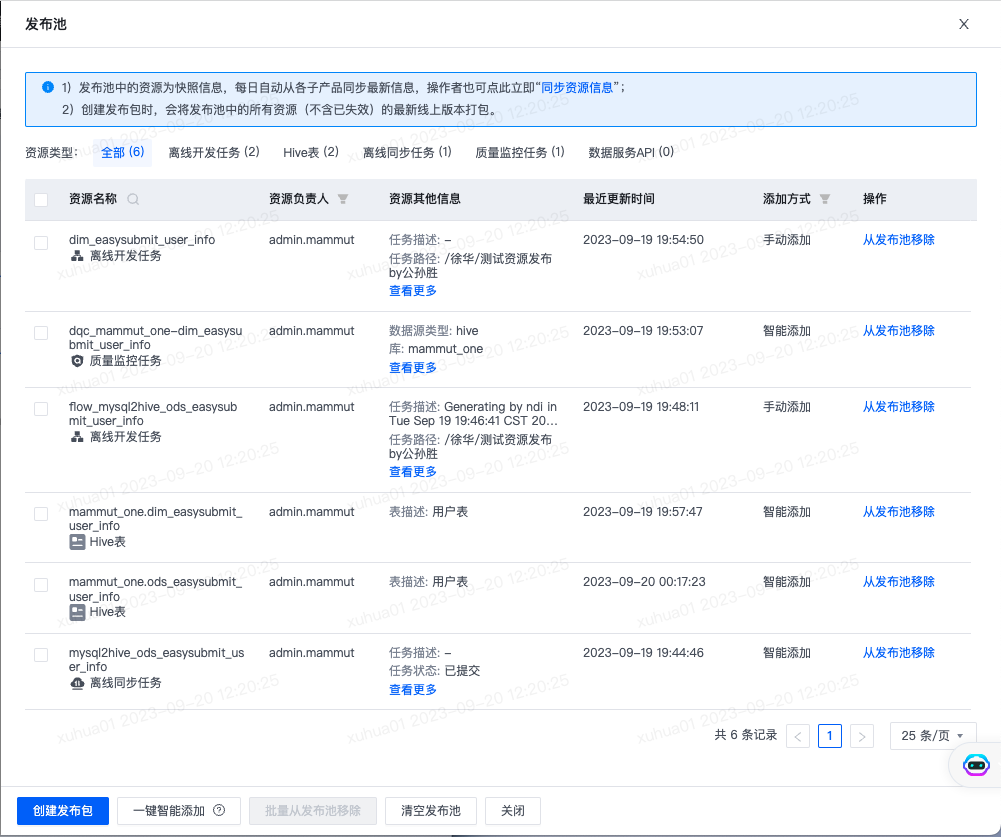Click the 质量监控任务 shield icon in dqc row

[x=77, y=361]
